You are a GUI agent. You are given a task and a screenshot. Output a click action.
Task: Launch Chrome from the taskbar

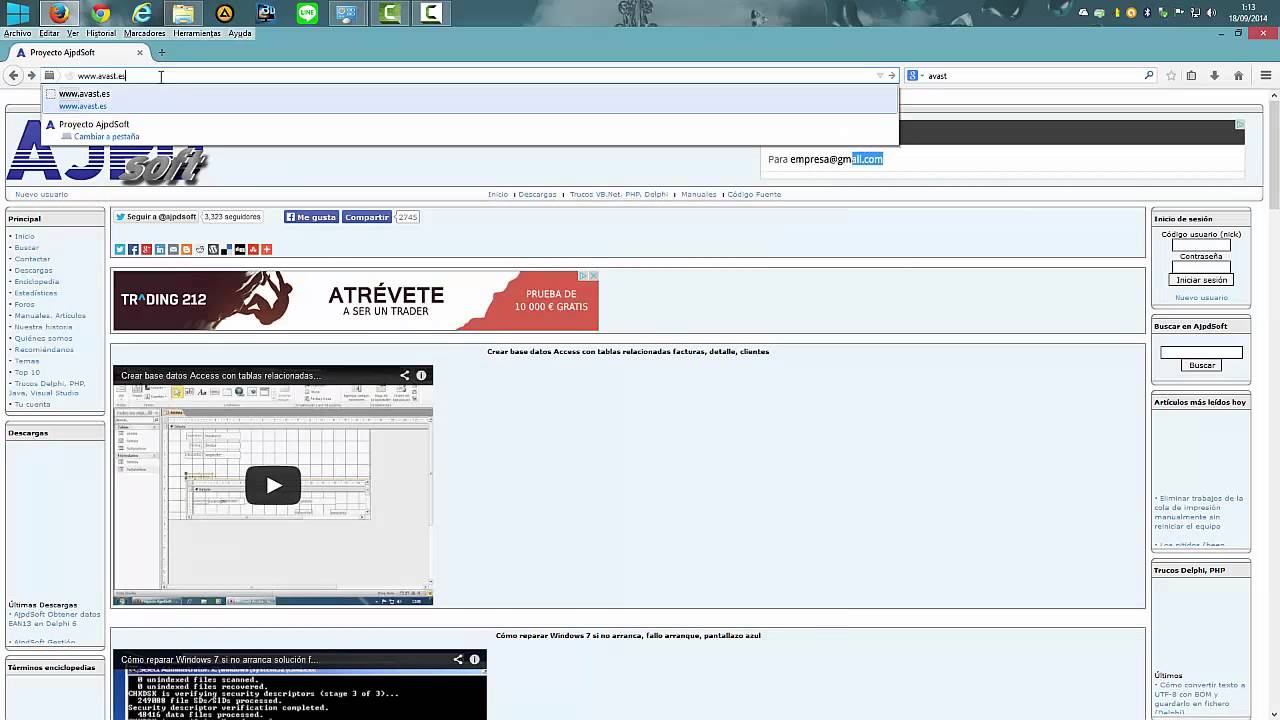tap(100, 13)
